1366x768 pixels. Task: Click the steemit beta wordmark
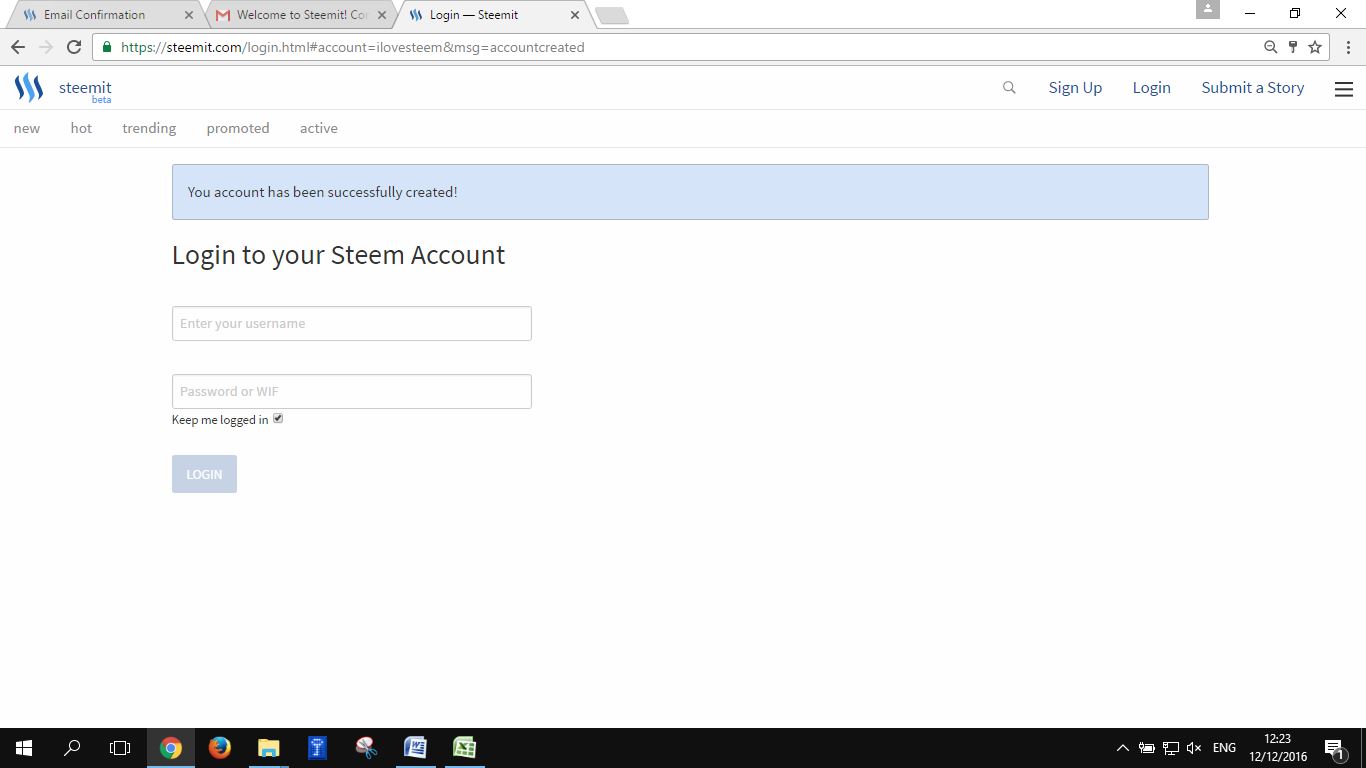click(85, 90)
